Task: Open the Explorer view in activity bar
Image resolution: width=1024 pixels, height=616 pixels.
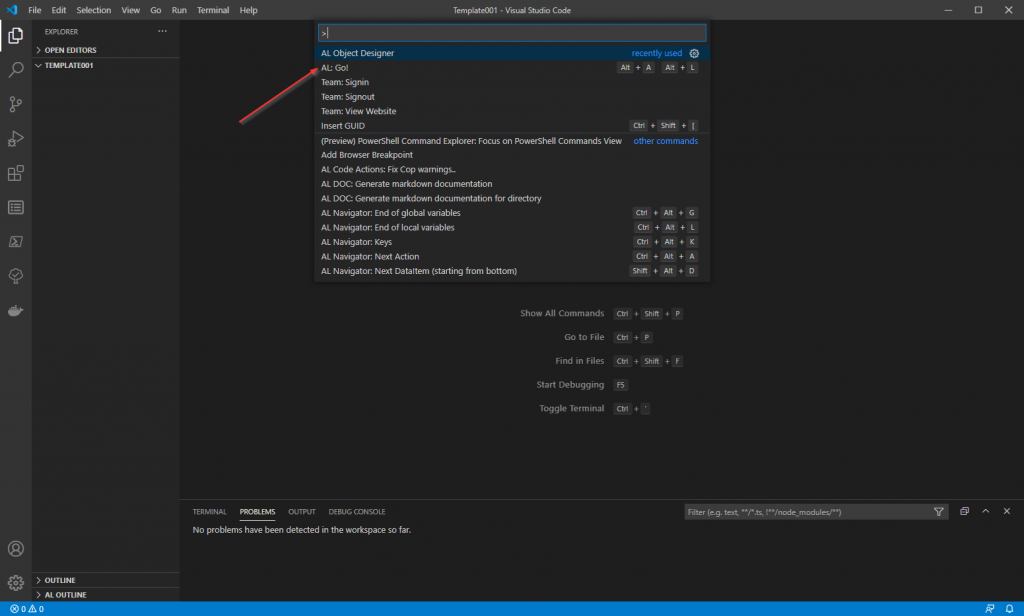Action: 16,35
